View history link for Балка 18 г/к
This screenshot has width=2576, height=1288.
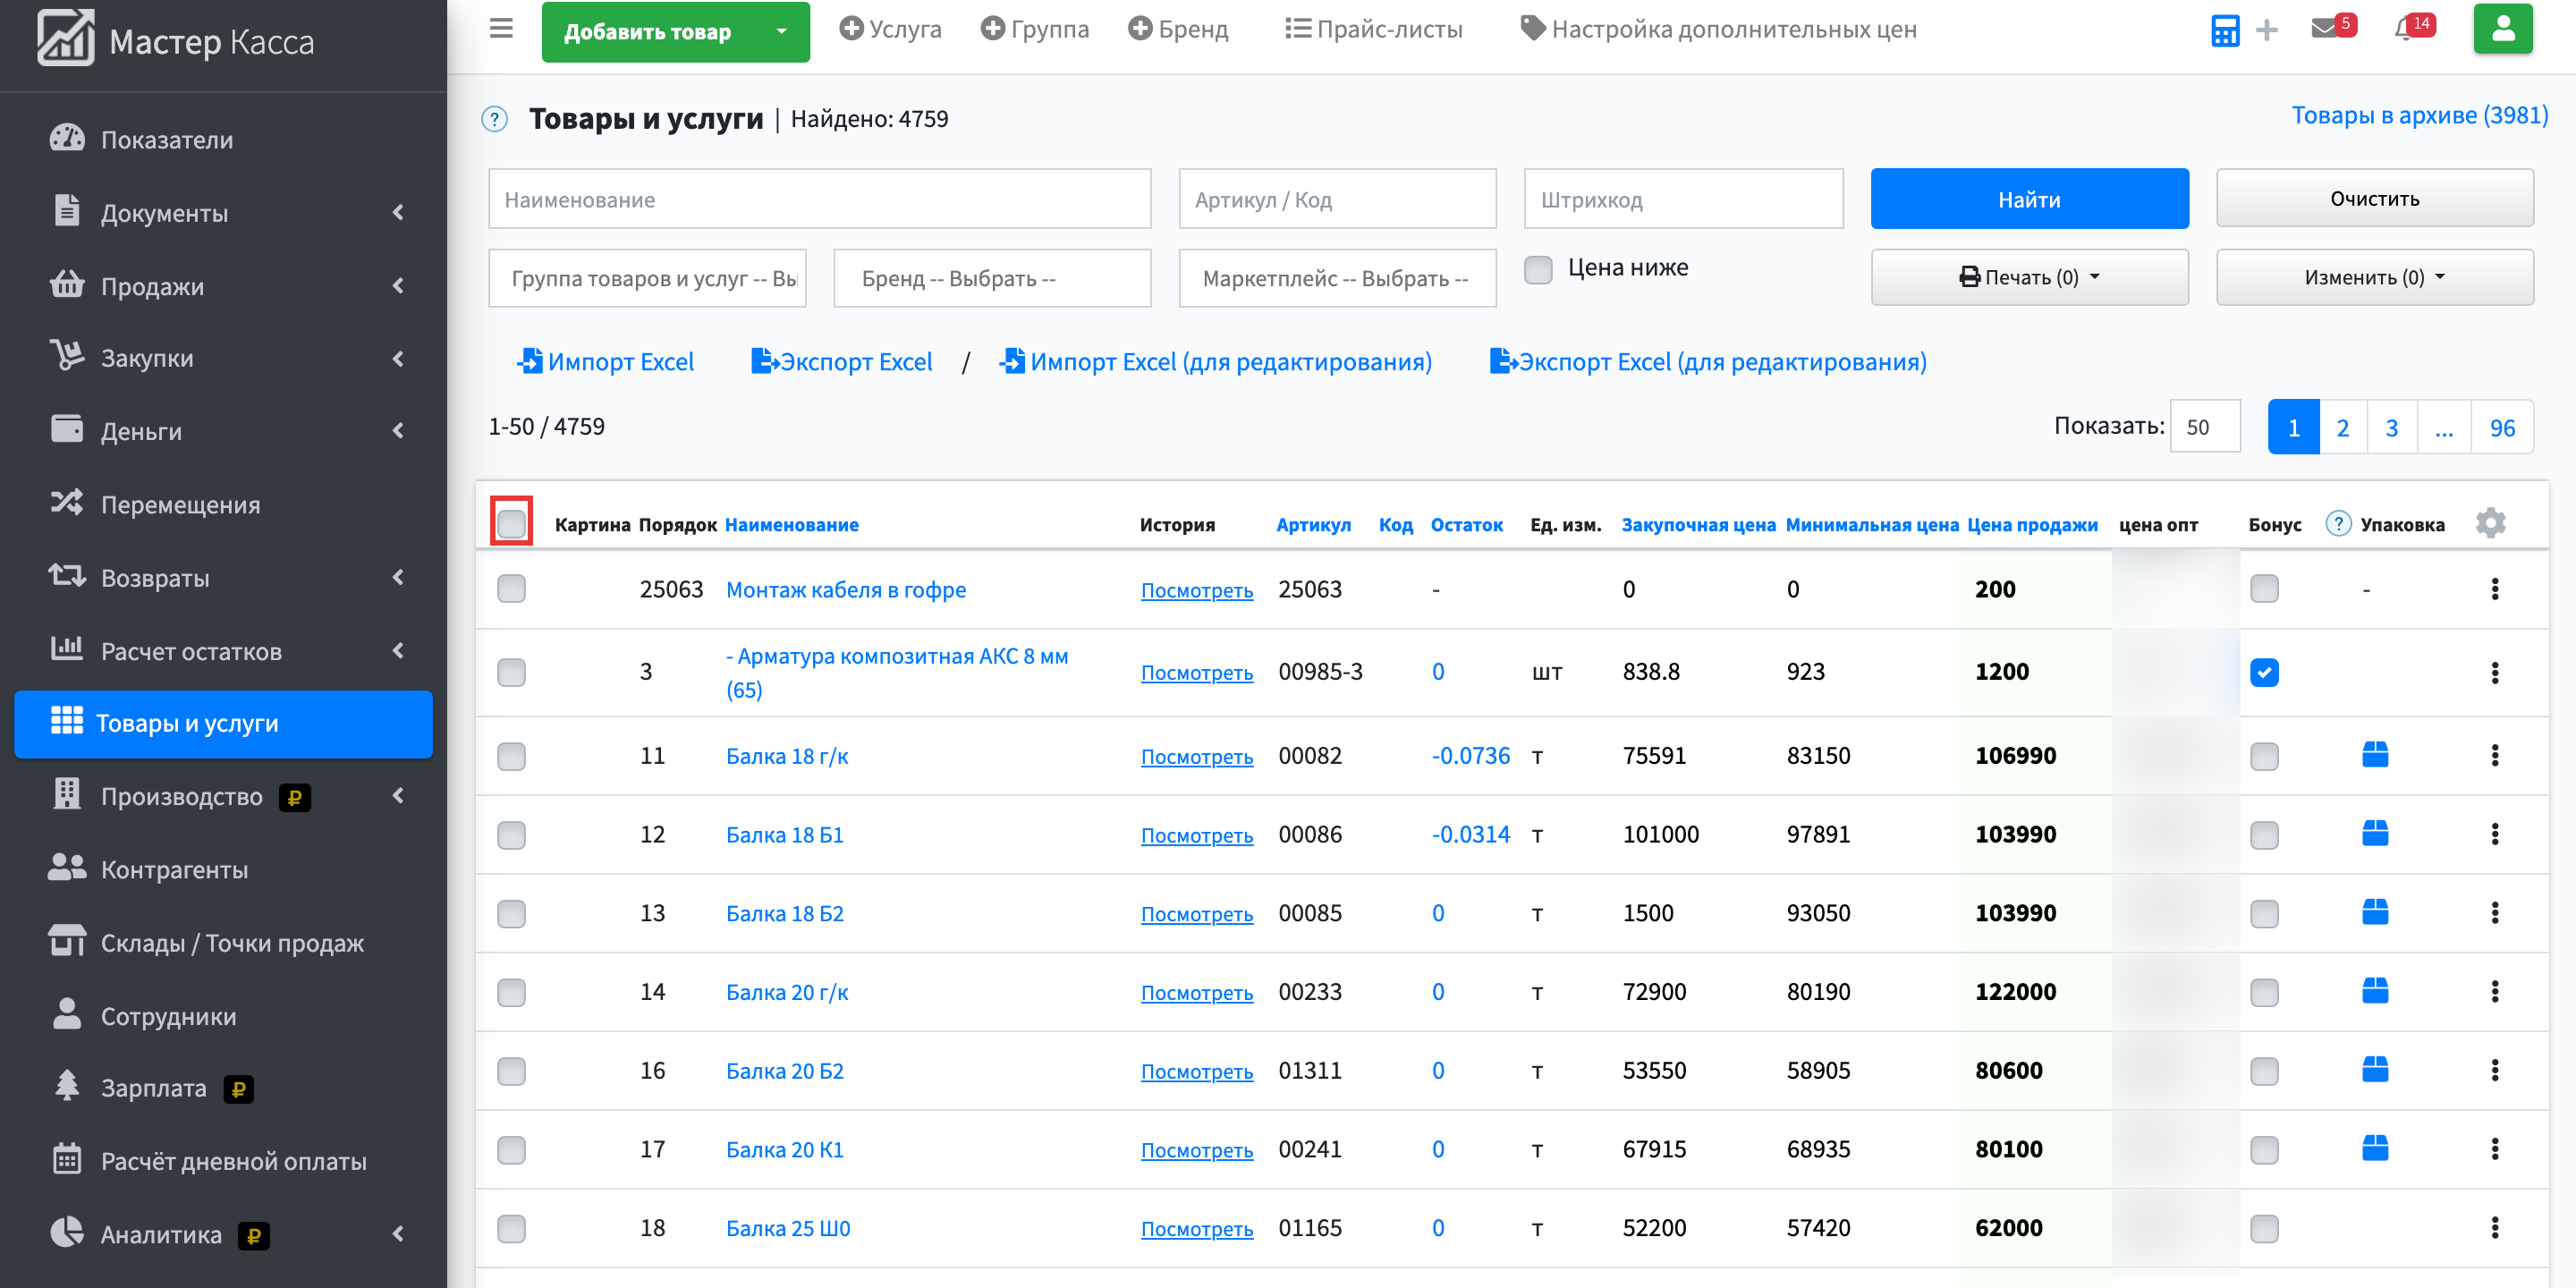(1196, 757)
